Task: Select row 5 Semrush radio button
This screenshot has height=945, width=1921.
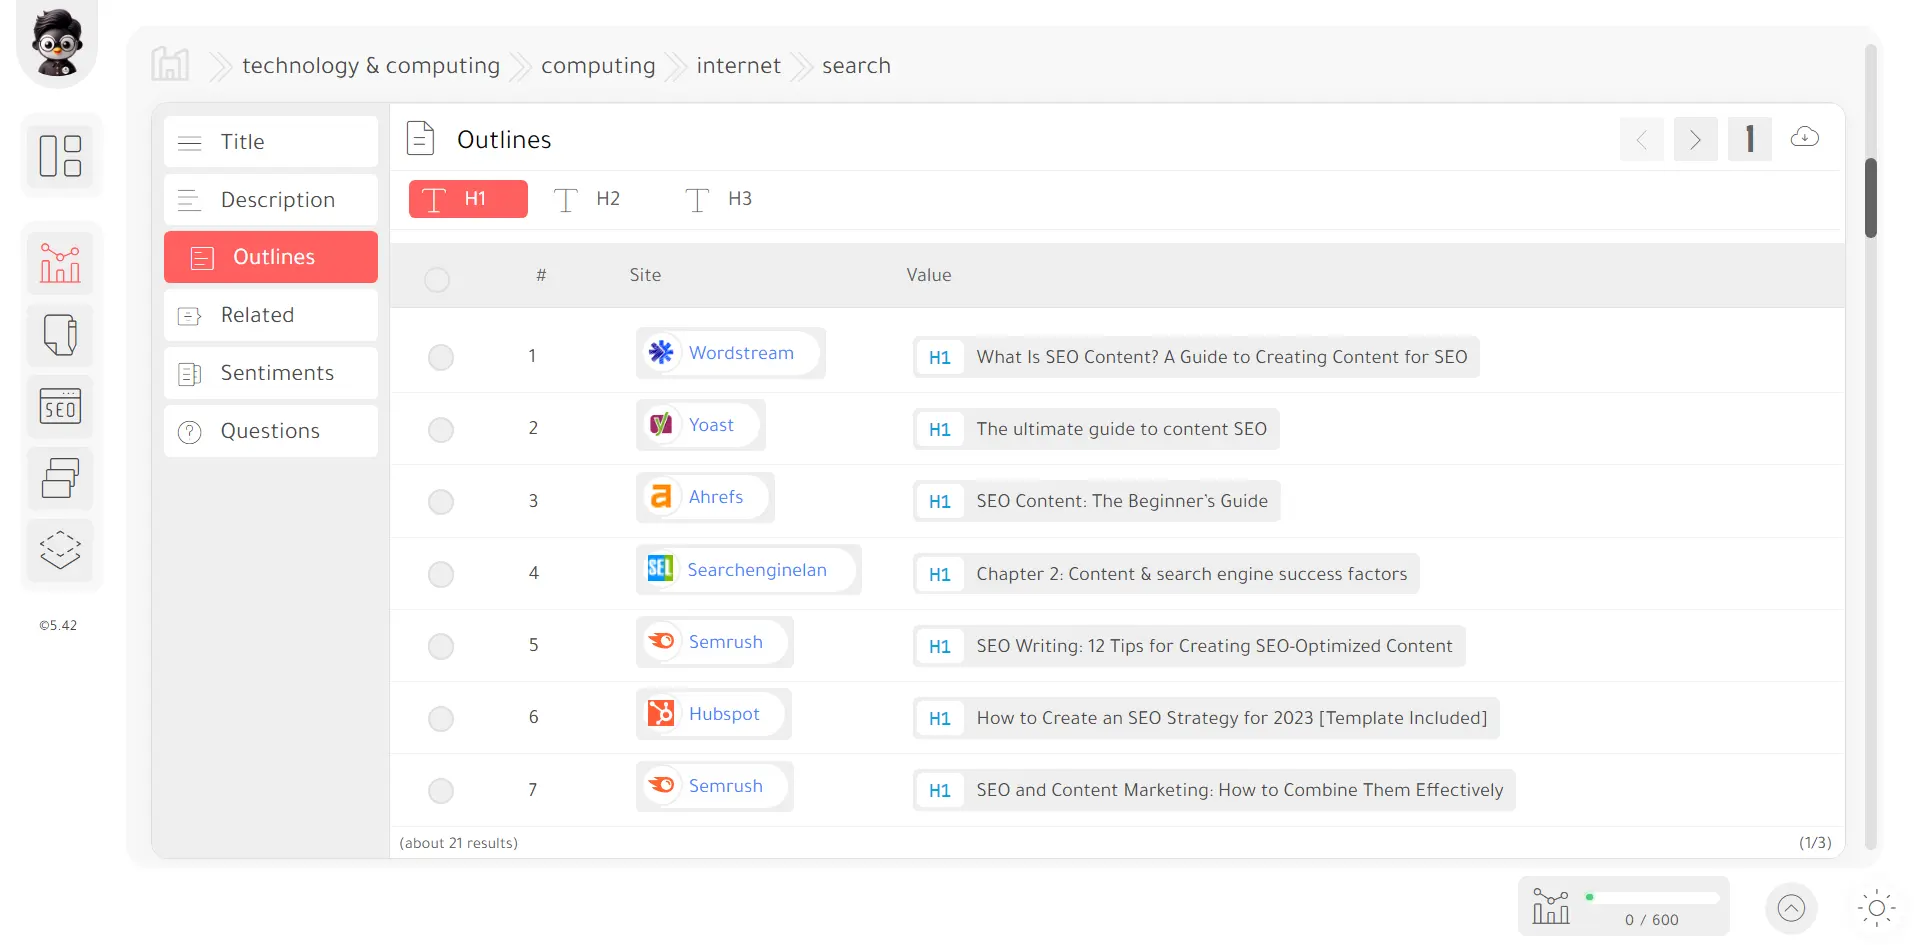Action: (x=441, y=646)
